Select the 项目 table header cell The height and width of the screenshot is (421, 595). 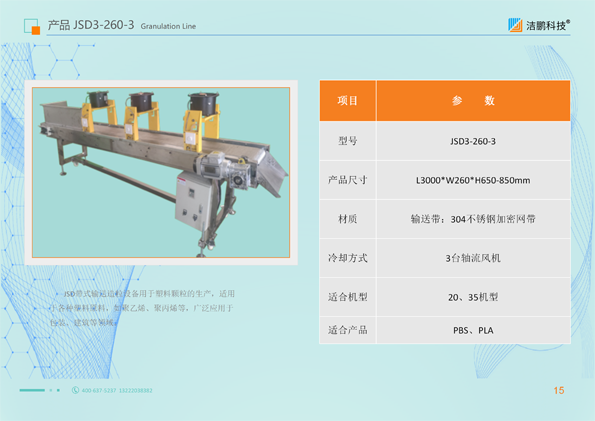tap(348, 101)
